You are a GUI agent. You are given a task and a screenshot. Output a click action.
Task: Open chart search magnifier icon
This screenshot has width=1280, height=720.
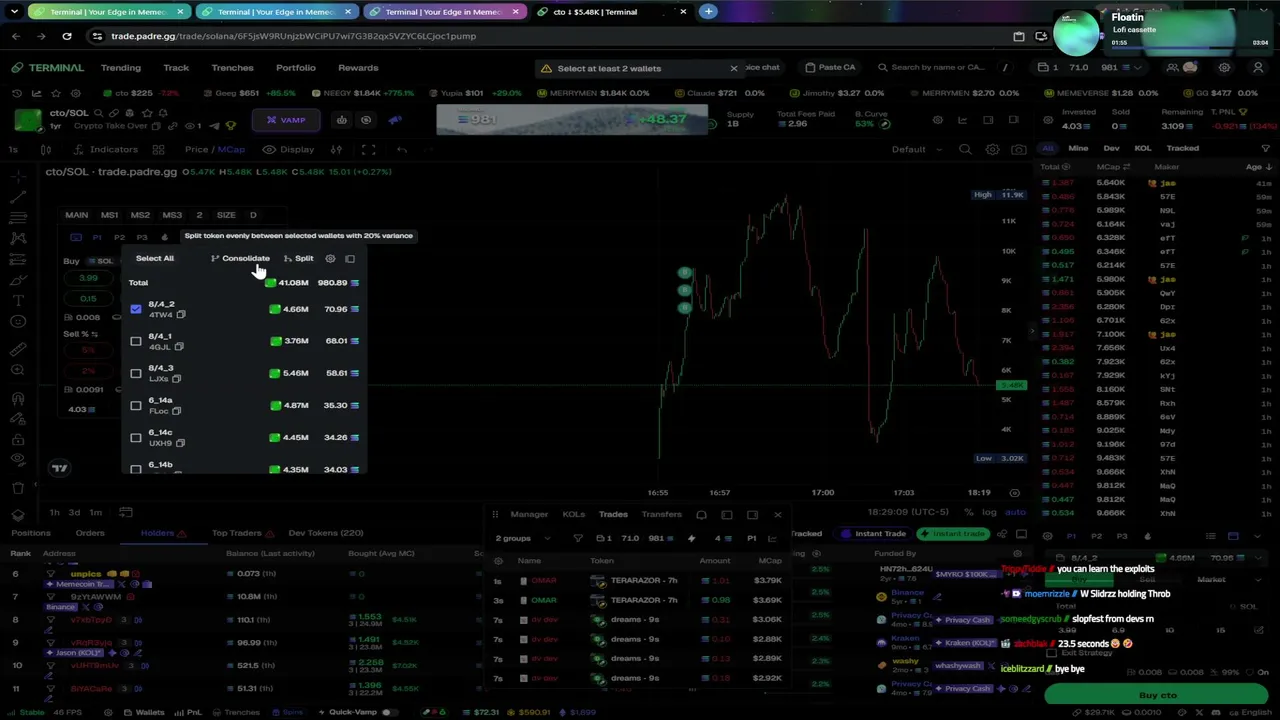[965, 149]
